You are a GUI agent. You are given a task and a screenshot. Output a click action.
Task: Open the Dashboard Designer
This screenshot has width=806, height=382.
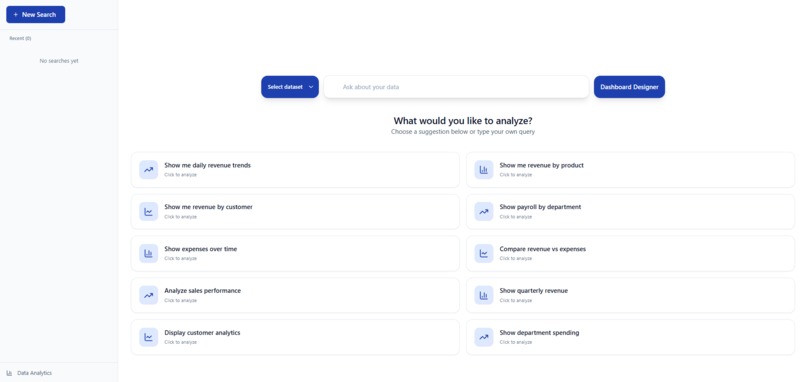[629, 87]
